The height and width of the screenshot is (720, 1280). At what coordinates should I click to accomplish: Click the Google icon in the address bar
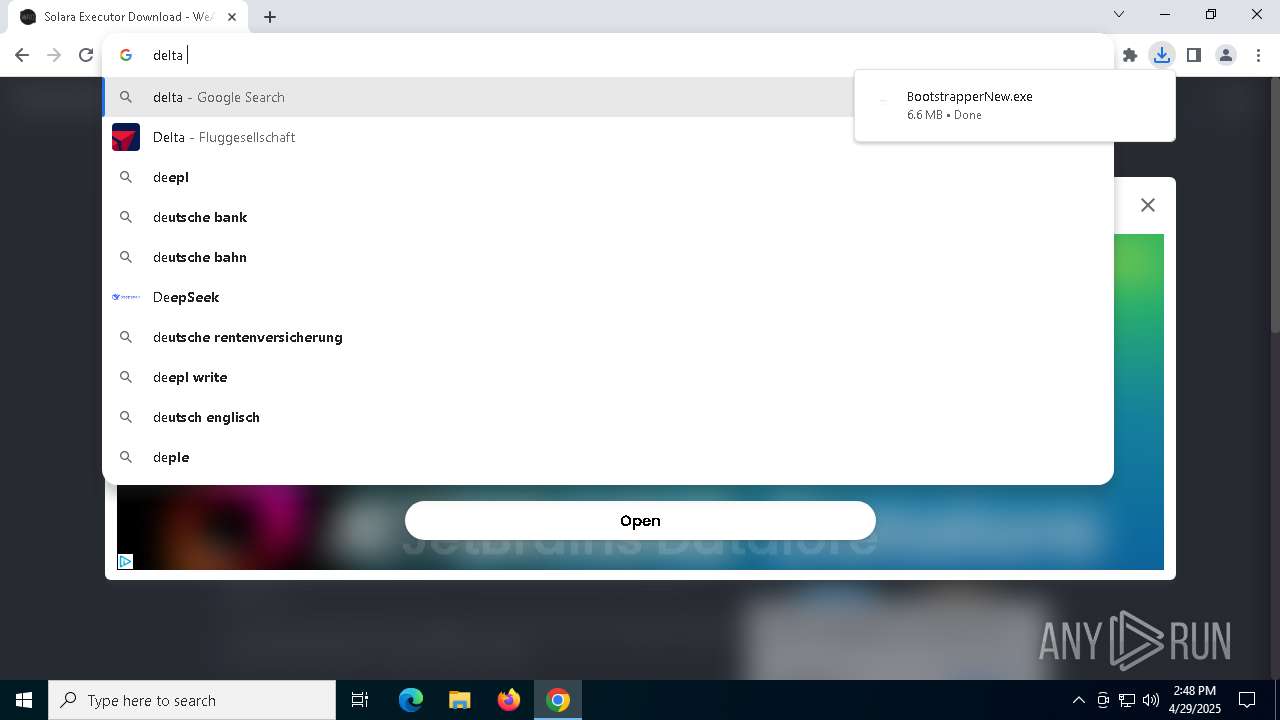pyautogui.click(x=126, y=55)
